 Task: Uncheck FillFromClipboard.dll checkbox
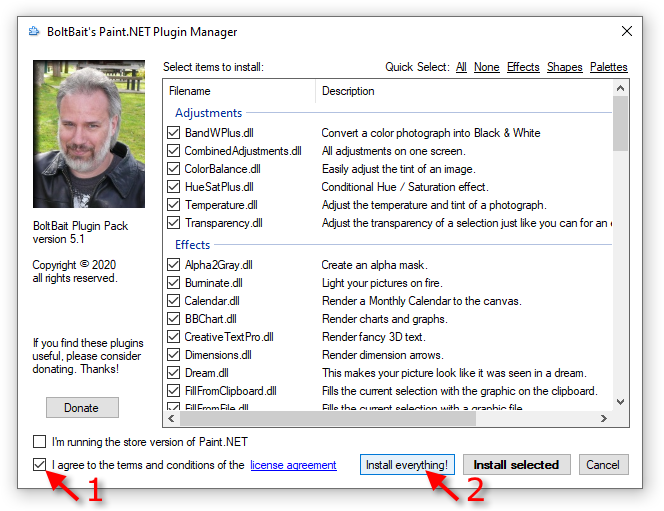click(173, 391)
